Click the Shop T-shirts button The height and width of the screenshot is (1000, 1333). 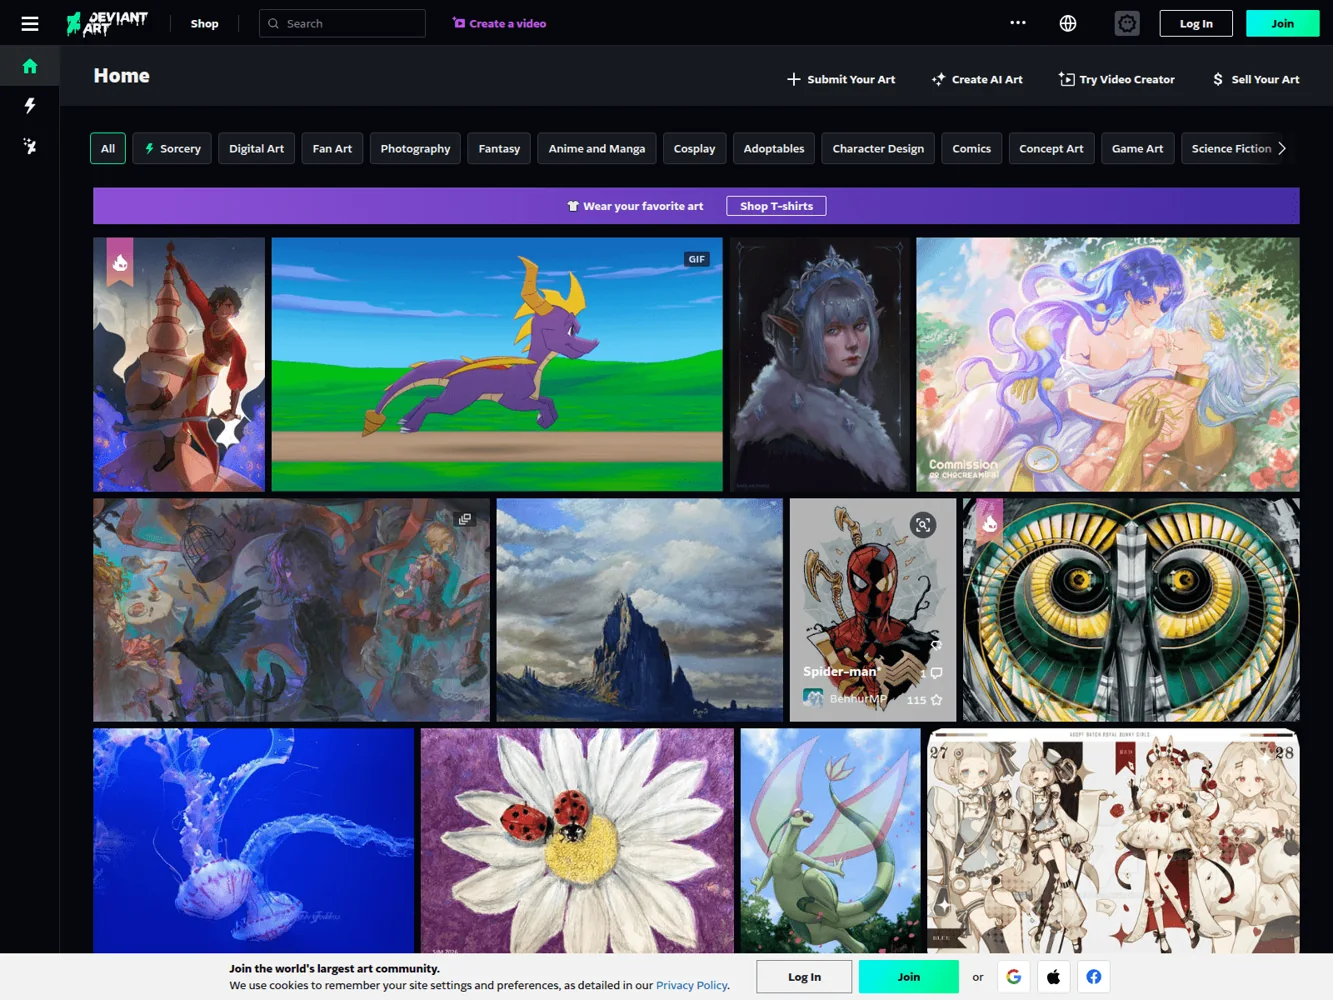click(776, 206)
